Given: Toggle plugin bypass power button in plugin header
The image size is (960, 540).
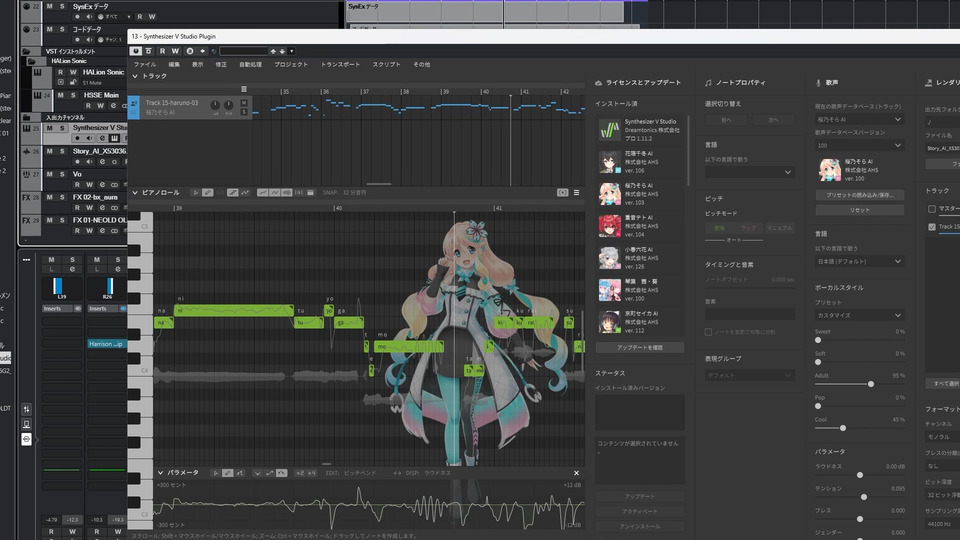Looking at the screenshot, I should (136, 51).
